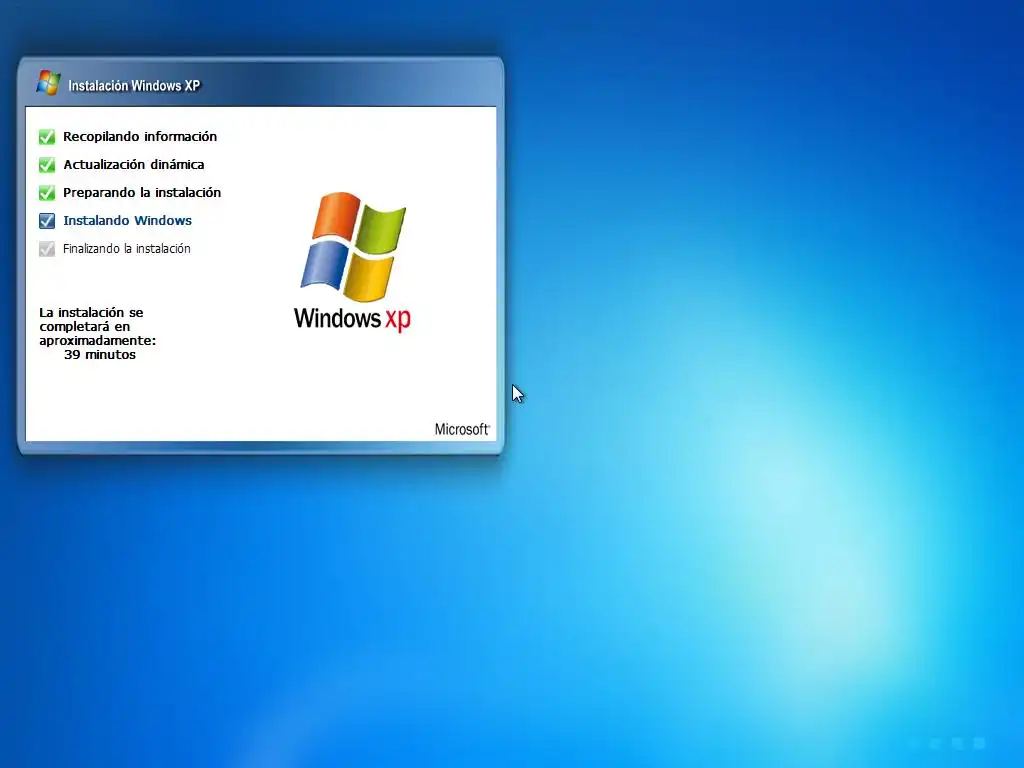Click the 'Recopilando información' step label

tap(140, 136)
